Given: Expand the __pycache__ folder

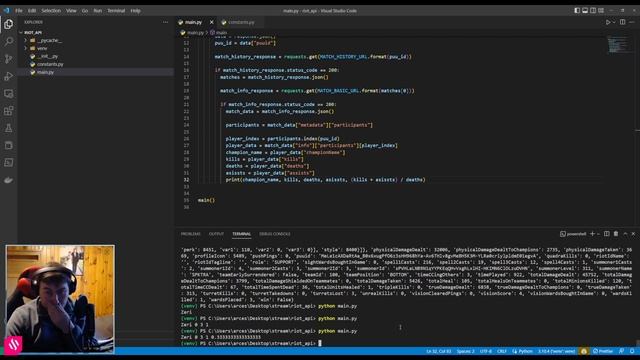Looking at the screenshot, I should (x=25, y=40).
